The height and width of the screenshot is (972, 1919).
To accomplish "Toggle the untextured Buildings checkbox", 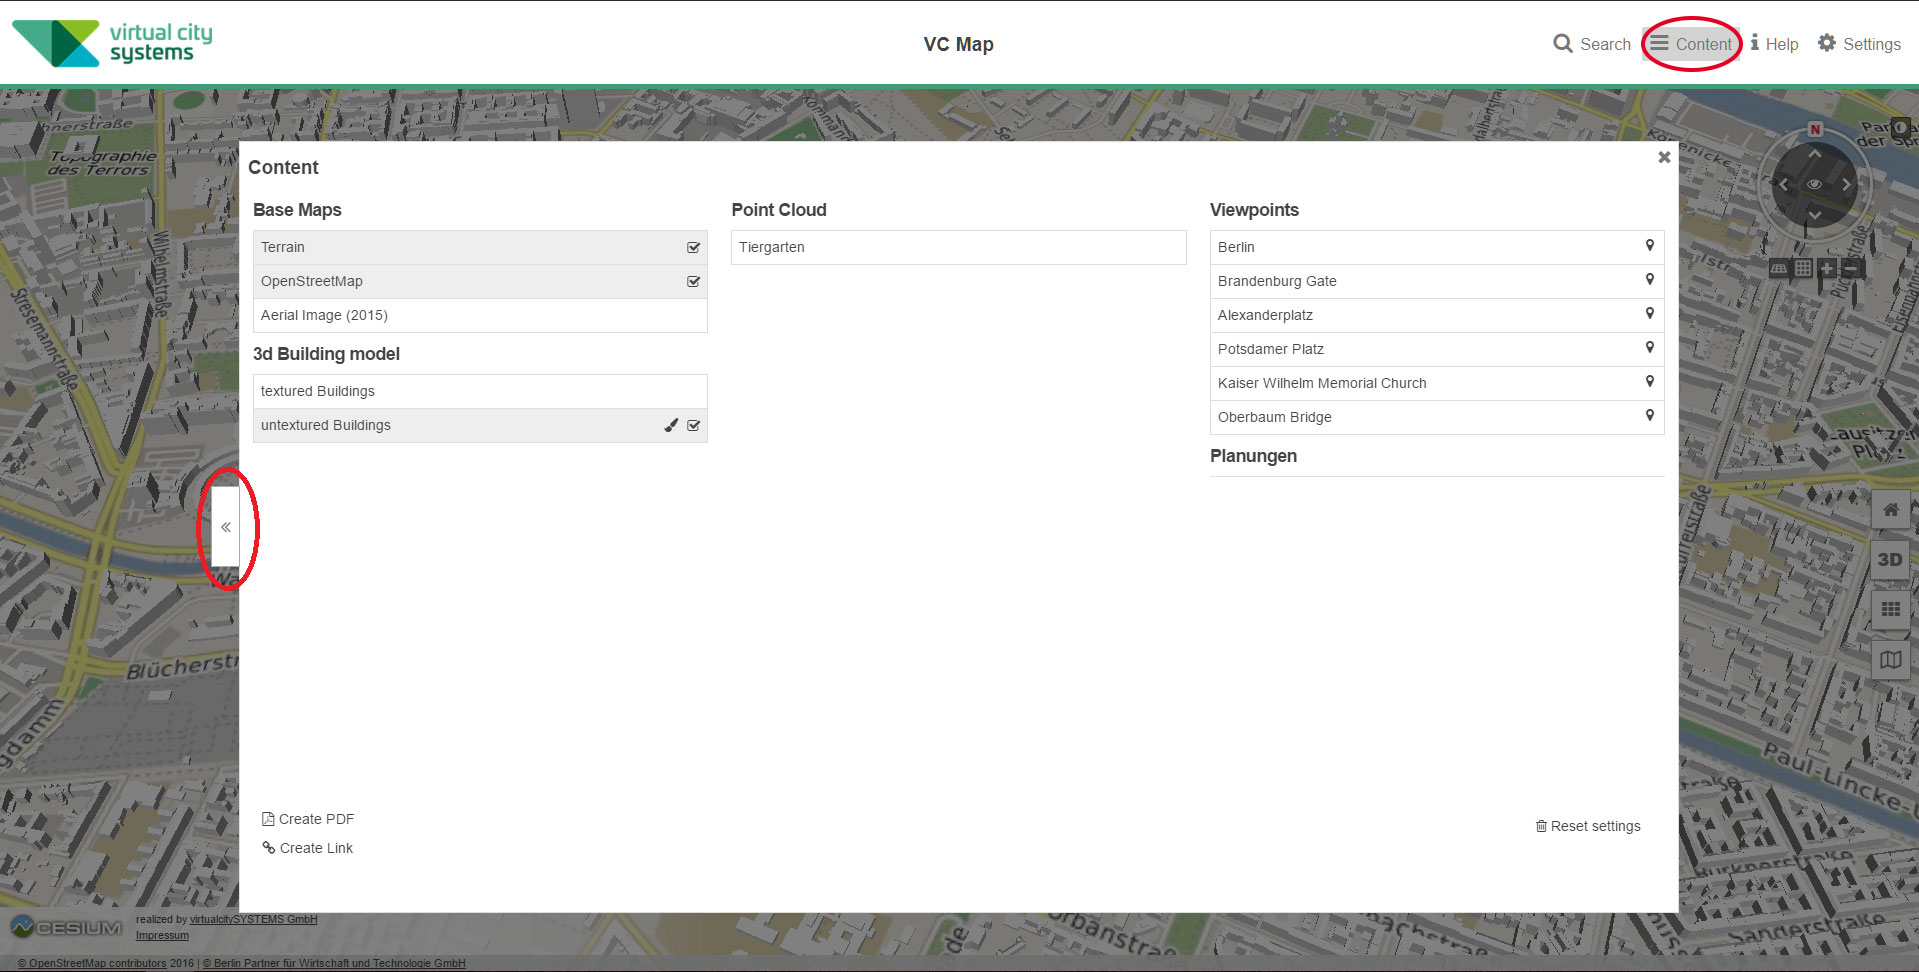I will point(693,425).
